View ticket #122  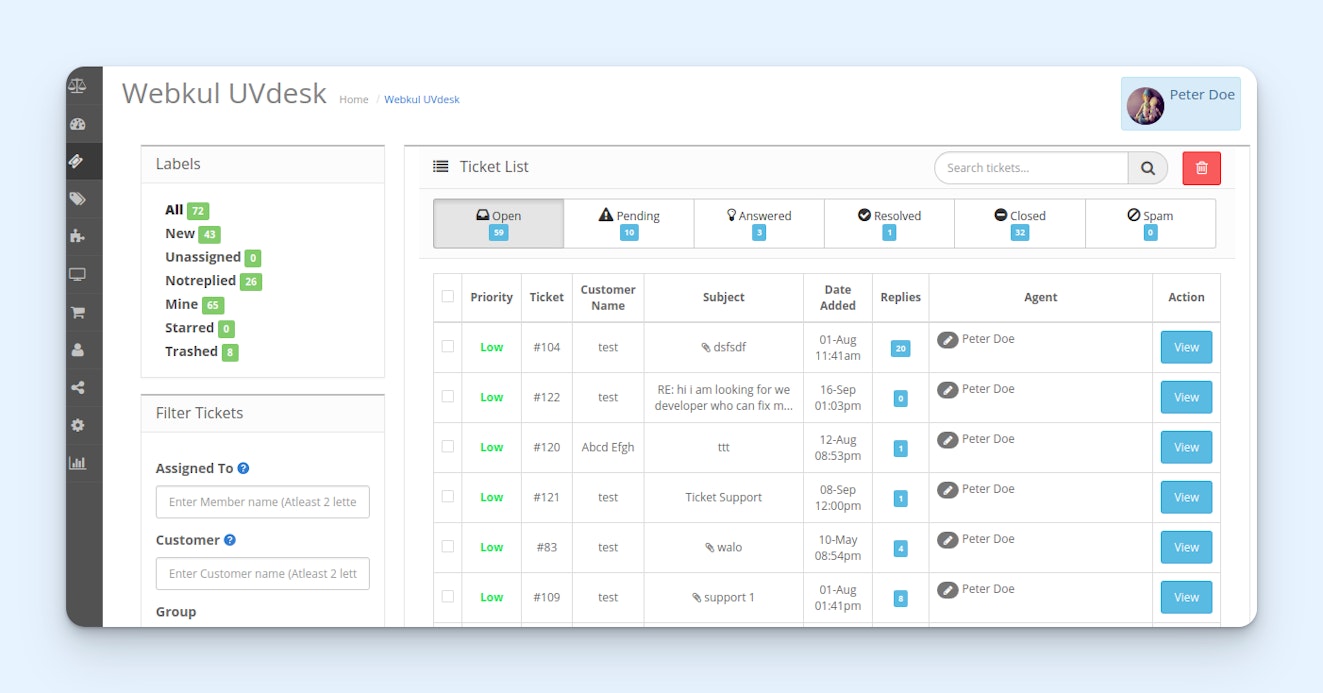tap(1186, 397)
